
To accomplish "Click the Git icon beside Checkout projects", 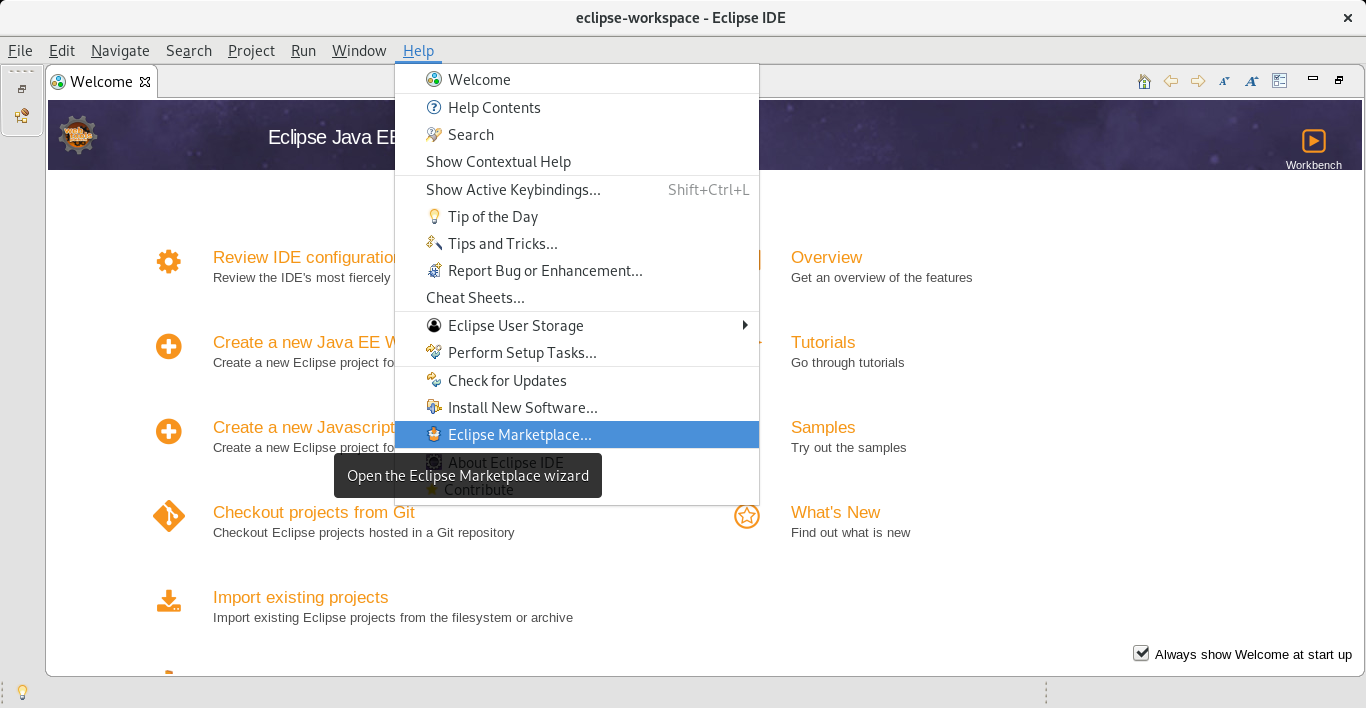I will pos(169,516).
